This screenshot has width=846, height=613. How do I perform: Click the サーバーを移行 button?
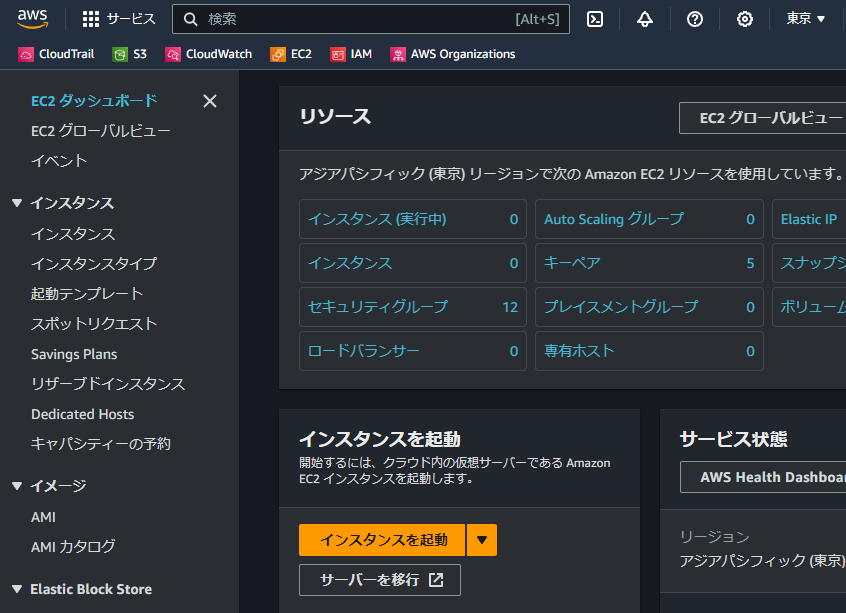tap(380, 580)
